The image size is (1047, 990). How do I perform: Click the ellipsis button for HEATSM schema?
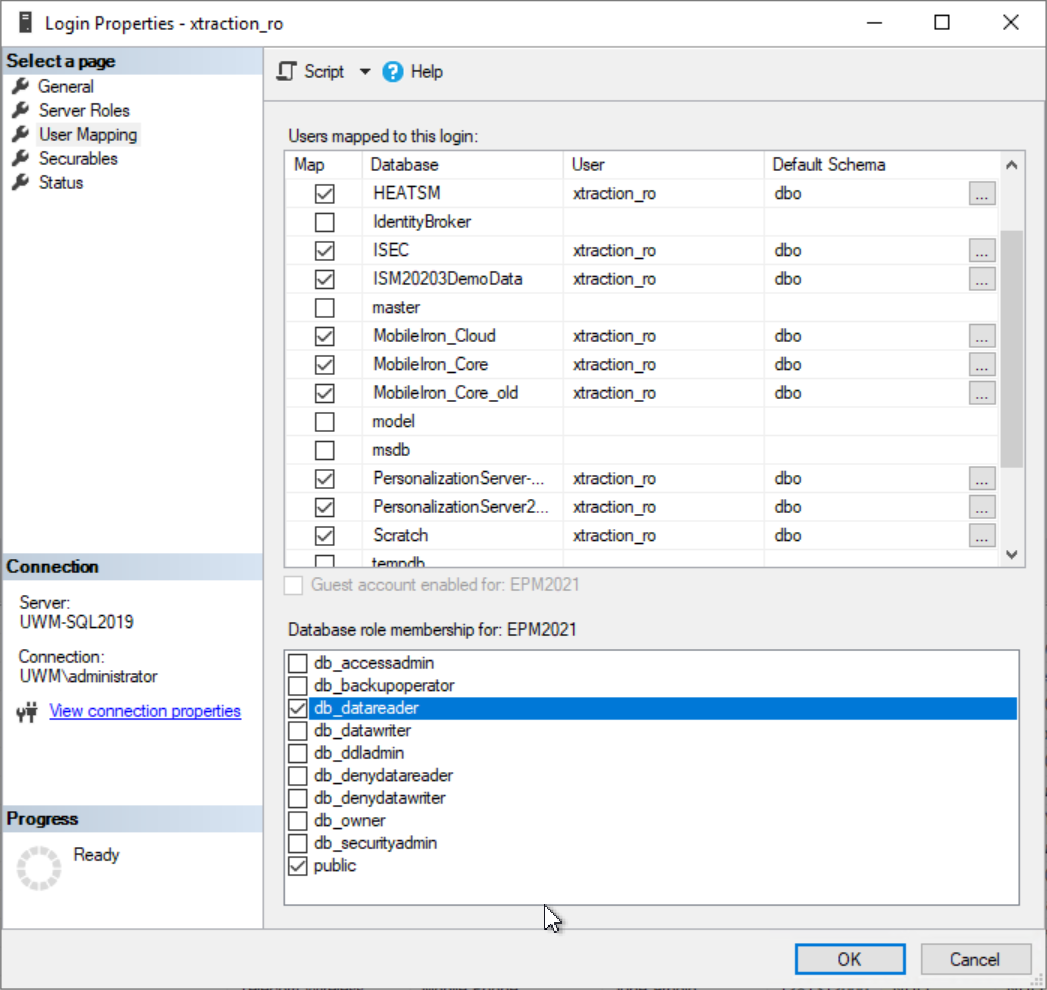982,193
